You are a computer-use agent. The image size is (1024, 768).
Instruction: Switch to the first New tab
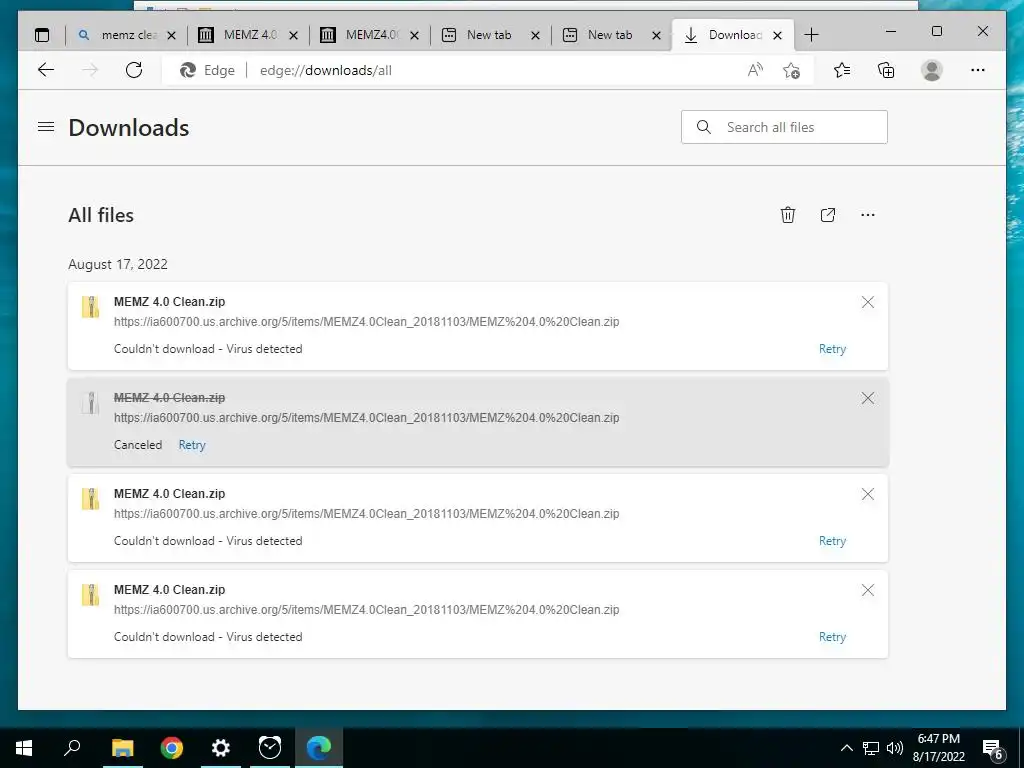click(x=490, y=35)
